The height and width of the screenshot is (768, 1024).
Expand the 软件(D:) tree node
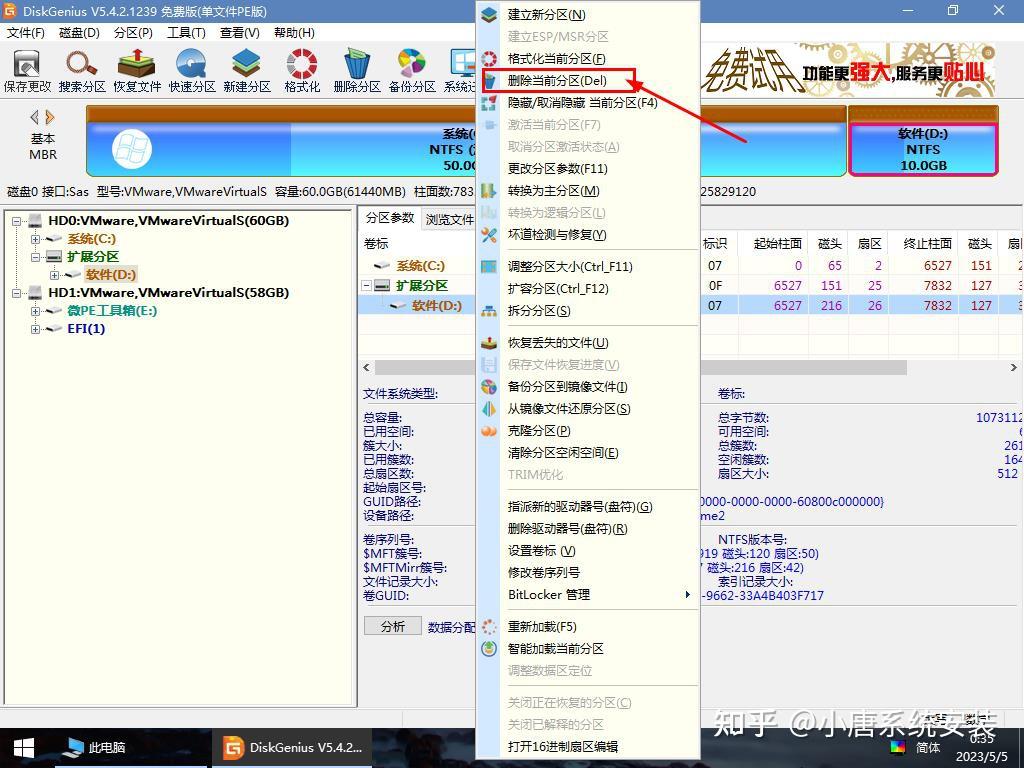(54, 275)
